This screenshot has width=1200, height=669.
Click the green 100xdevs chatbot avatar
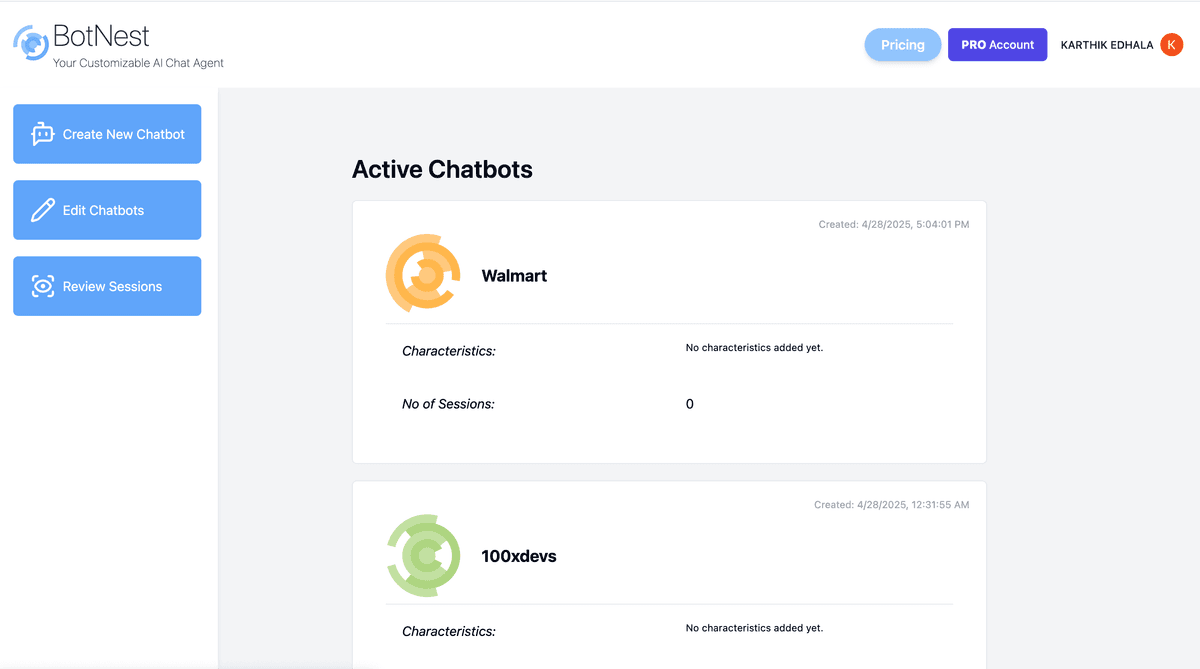pos(423,555)
